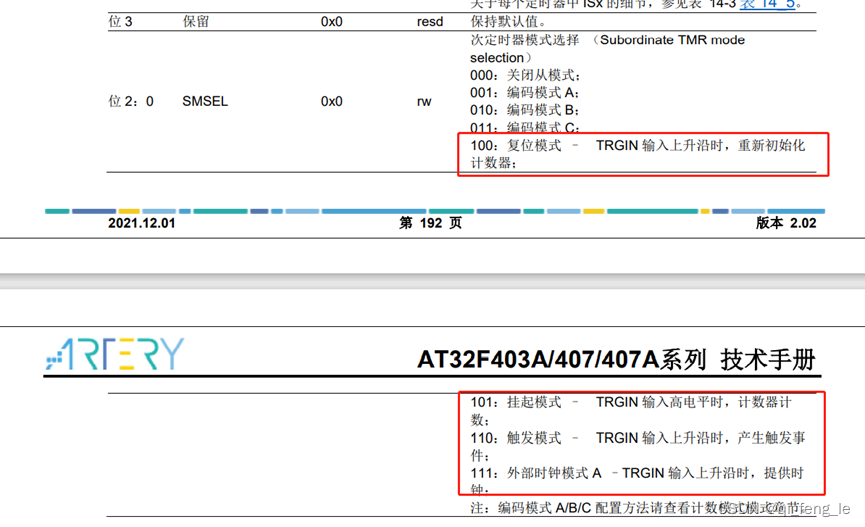865x527 pixels.
Task: Select the page number '第 192 页'
Action: pos(431,223)
